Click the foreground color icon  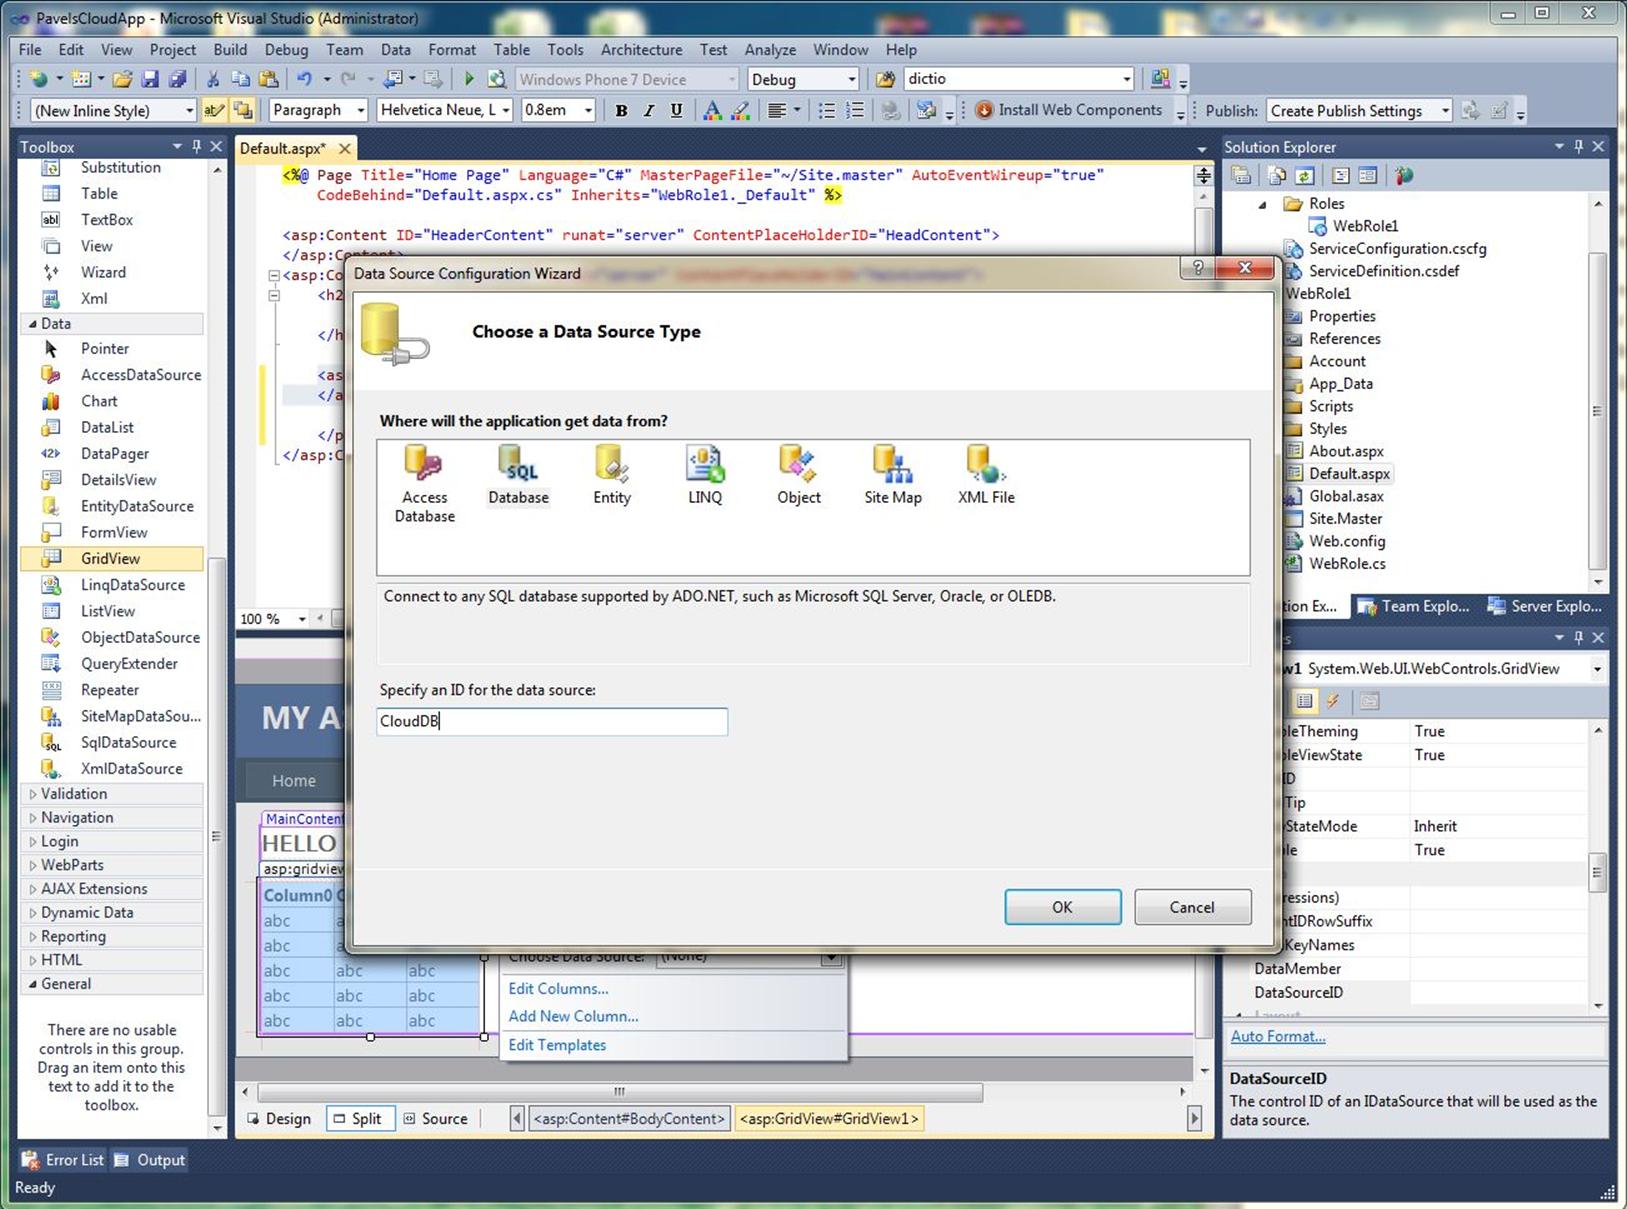click(x=712, y=111)
